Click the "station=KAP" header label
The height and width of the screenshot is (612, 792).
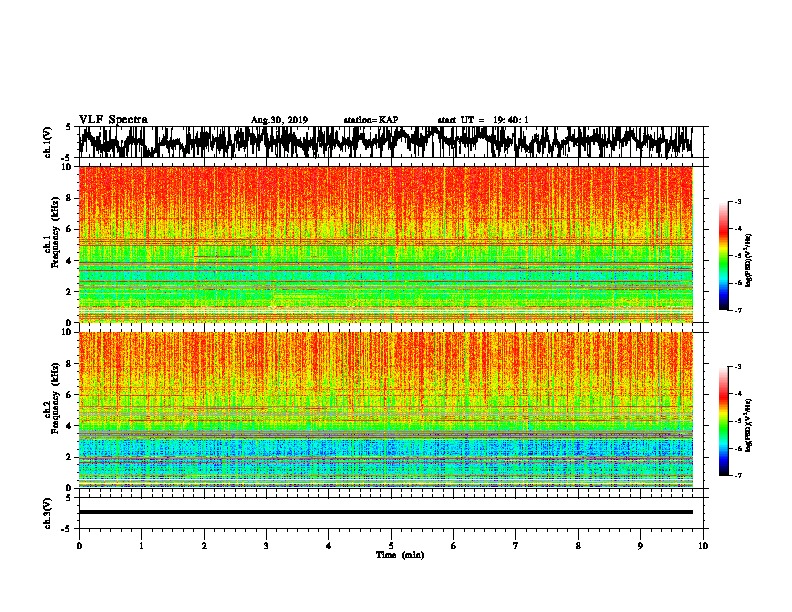[371, 120]
